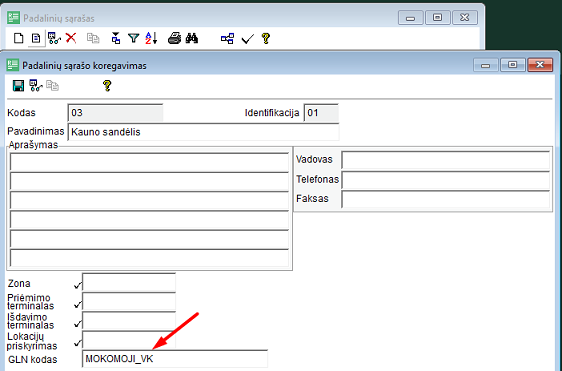This screenshot has height=371, width=562.
Task: Open the Zona lookup checkmark
Action: coord(77,285)
